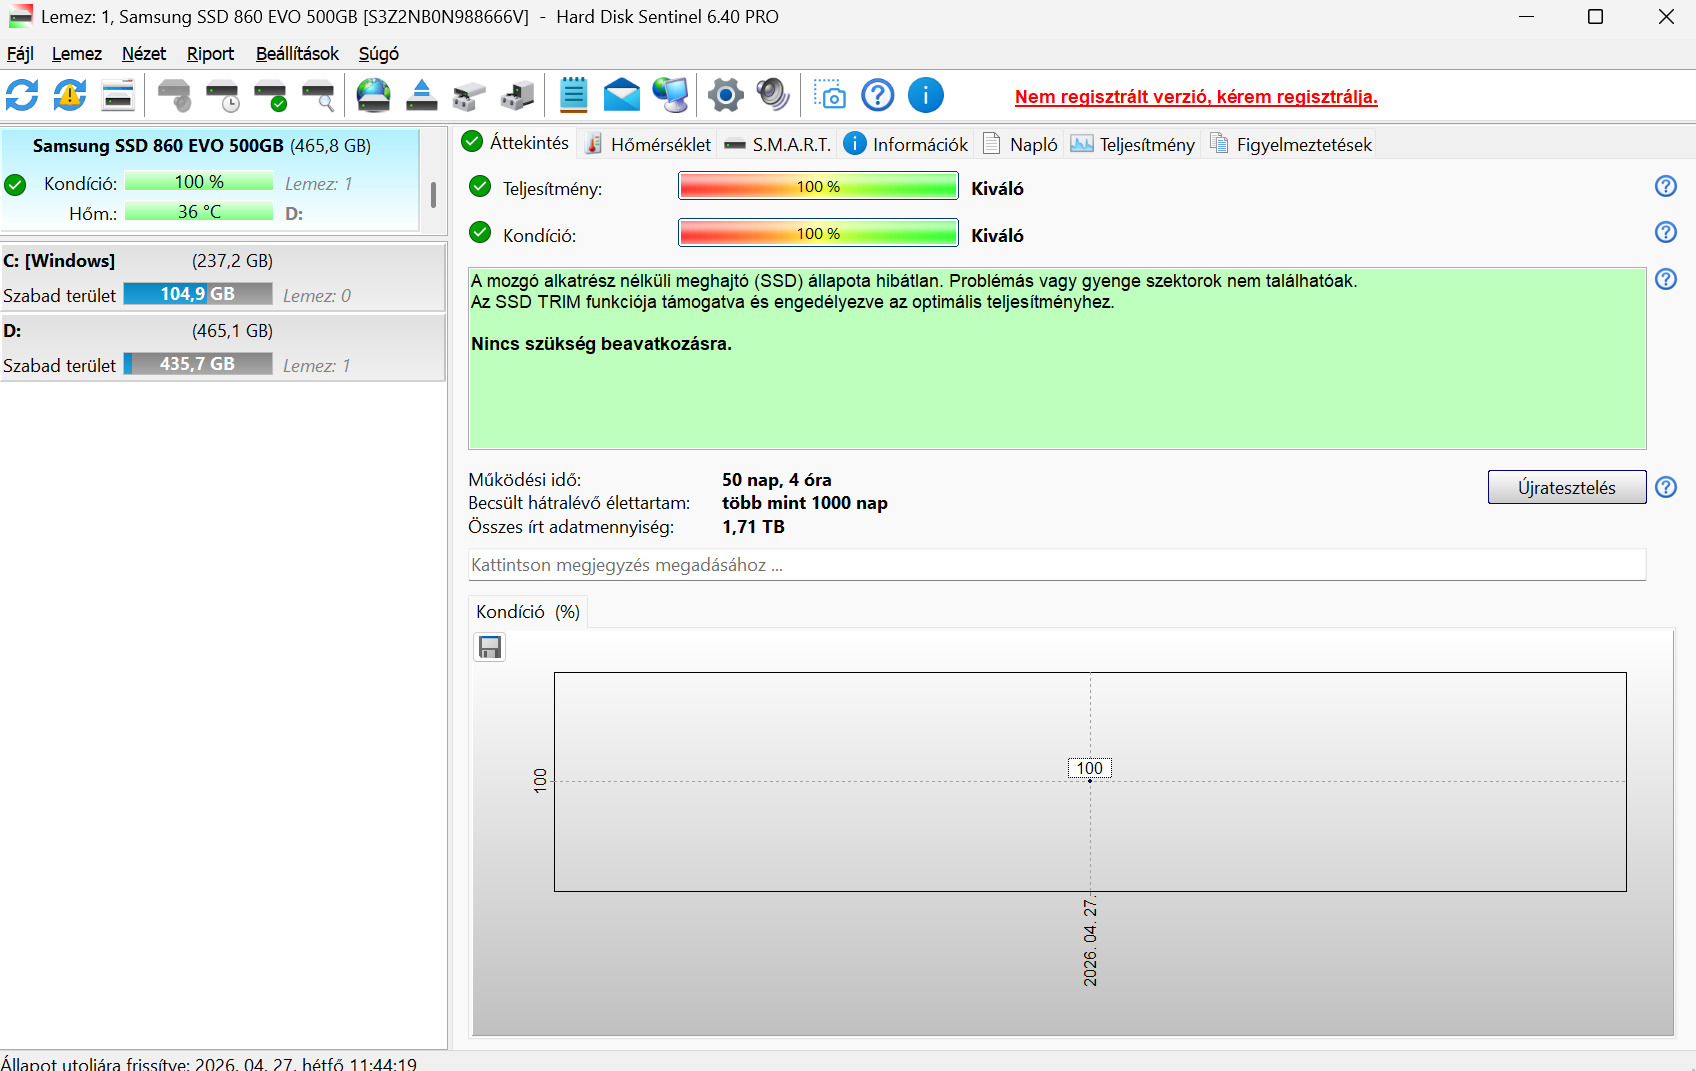Click the Kondíció 100 % gradient bar
Screen dimensions: 1696x1071
[x=818, y=233]
